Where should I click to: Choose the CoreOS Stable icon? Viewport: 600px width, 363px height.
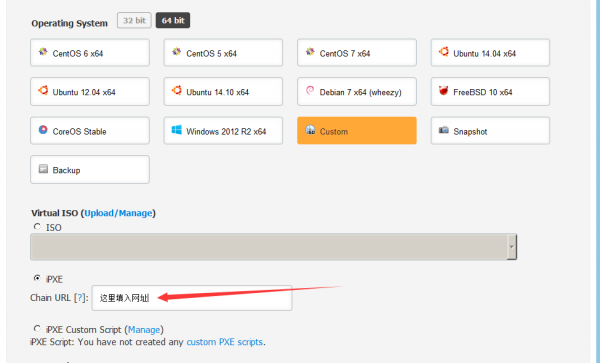coord(43,130)
